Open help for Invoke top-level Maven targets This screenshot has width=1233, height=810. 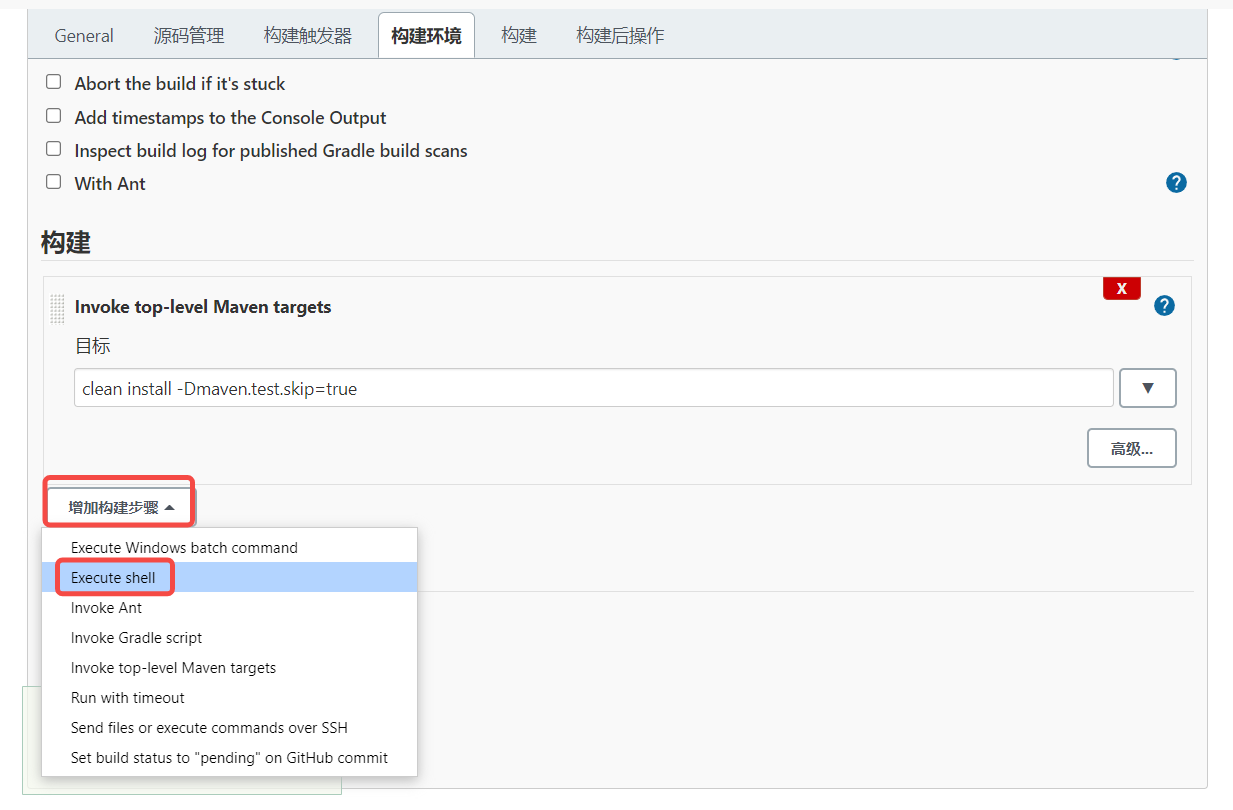(1164, 306)
